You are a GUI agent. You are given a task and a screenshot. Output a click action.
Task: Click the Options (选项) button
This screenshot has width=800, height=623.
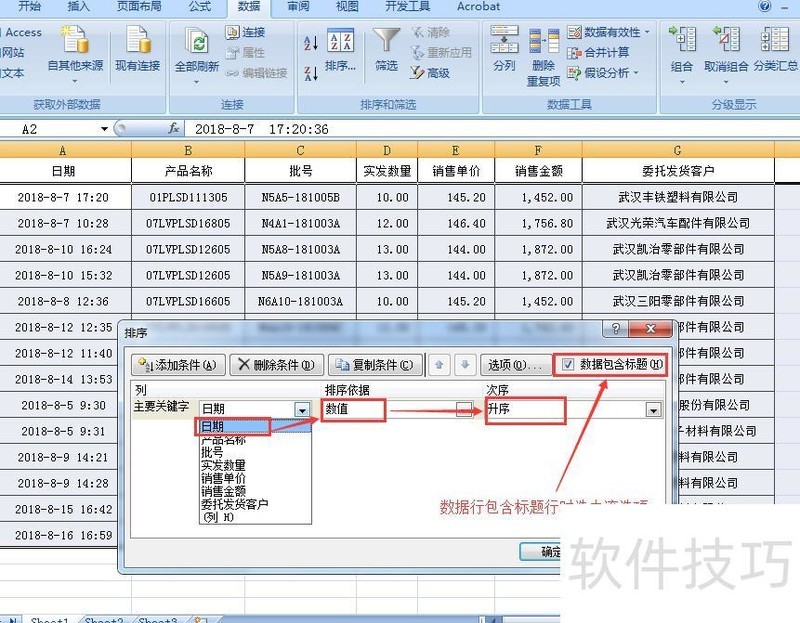514,365
